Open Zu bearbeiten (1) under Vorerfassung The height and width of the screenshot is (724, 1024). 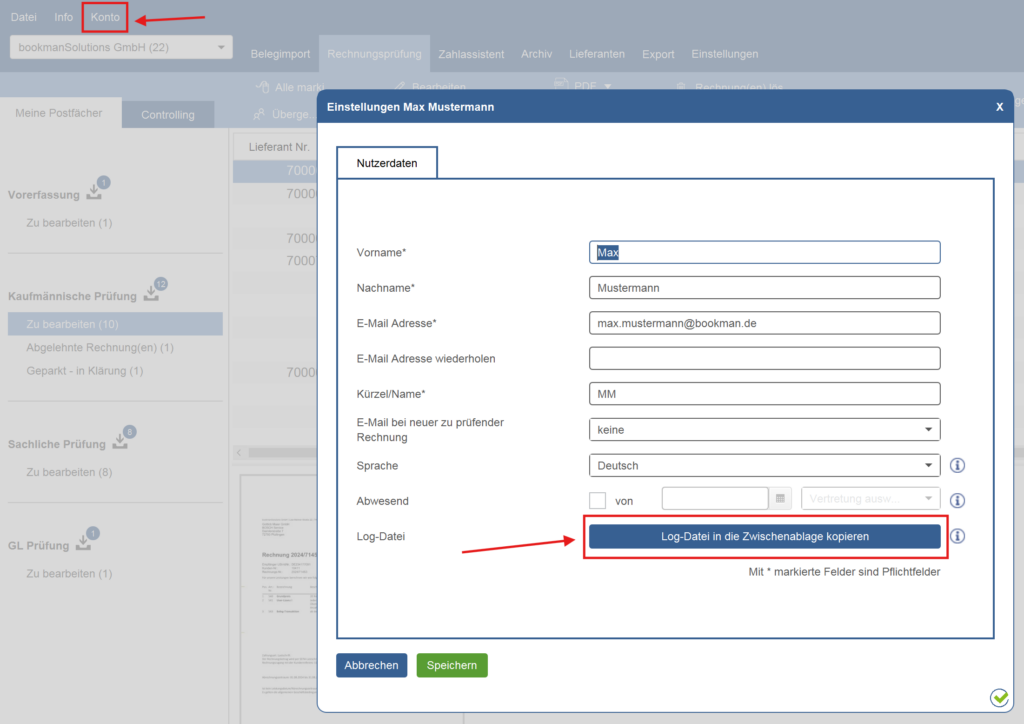[69, 223]
